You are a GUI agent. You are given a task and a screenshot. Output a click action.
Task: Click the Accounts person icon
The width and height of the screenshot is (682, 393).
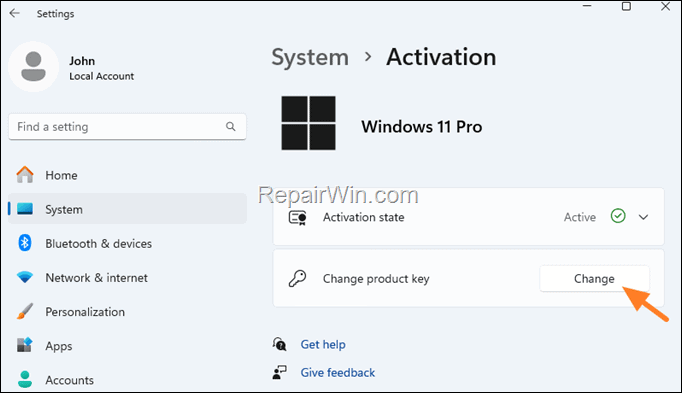25,380
